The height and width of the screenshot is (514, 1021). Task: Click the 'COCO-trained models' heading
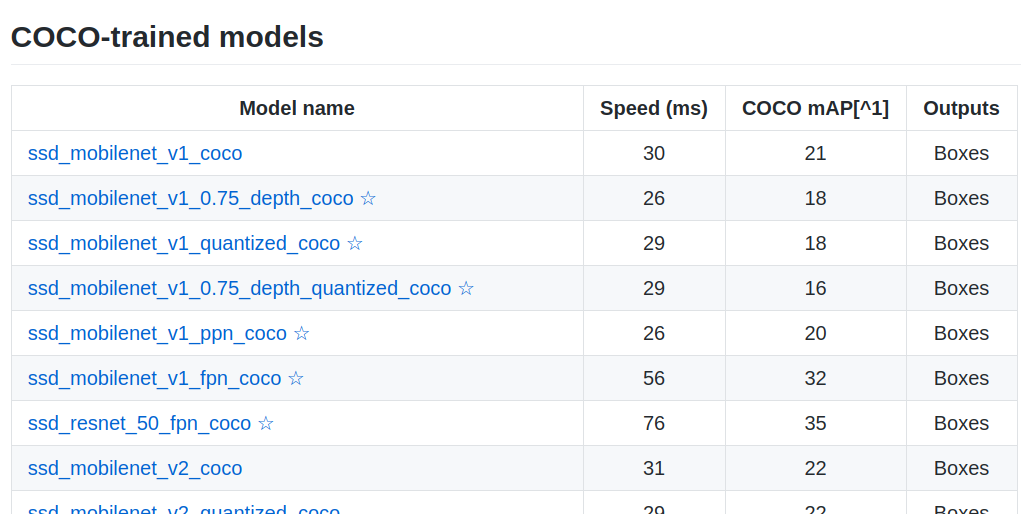[167, 36]
